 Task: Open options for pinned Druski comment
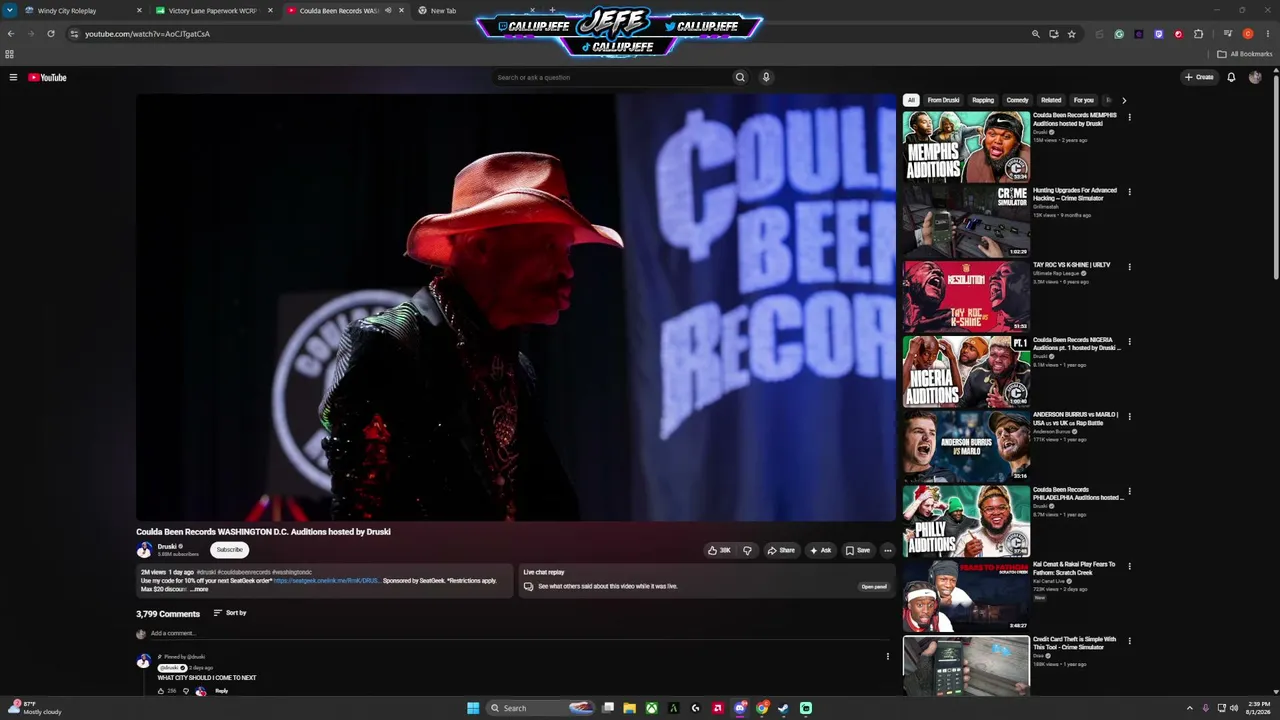point(887,657)
